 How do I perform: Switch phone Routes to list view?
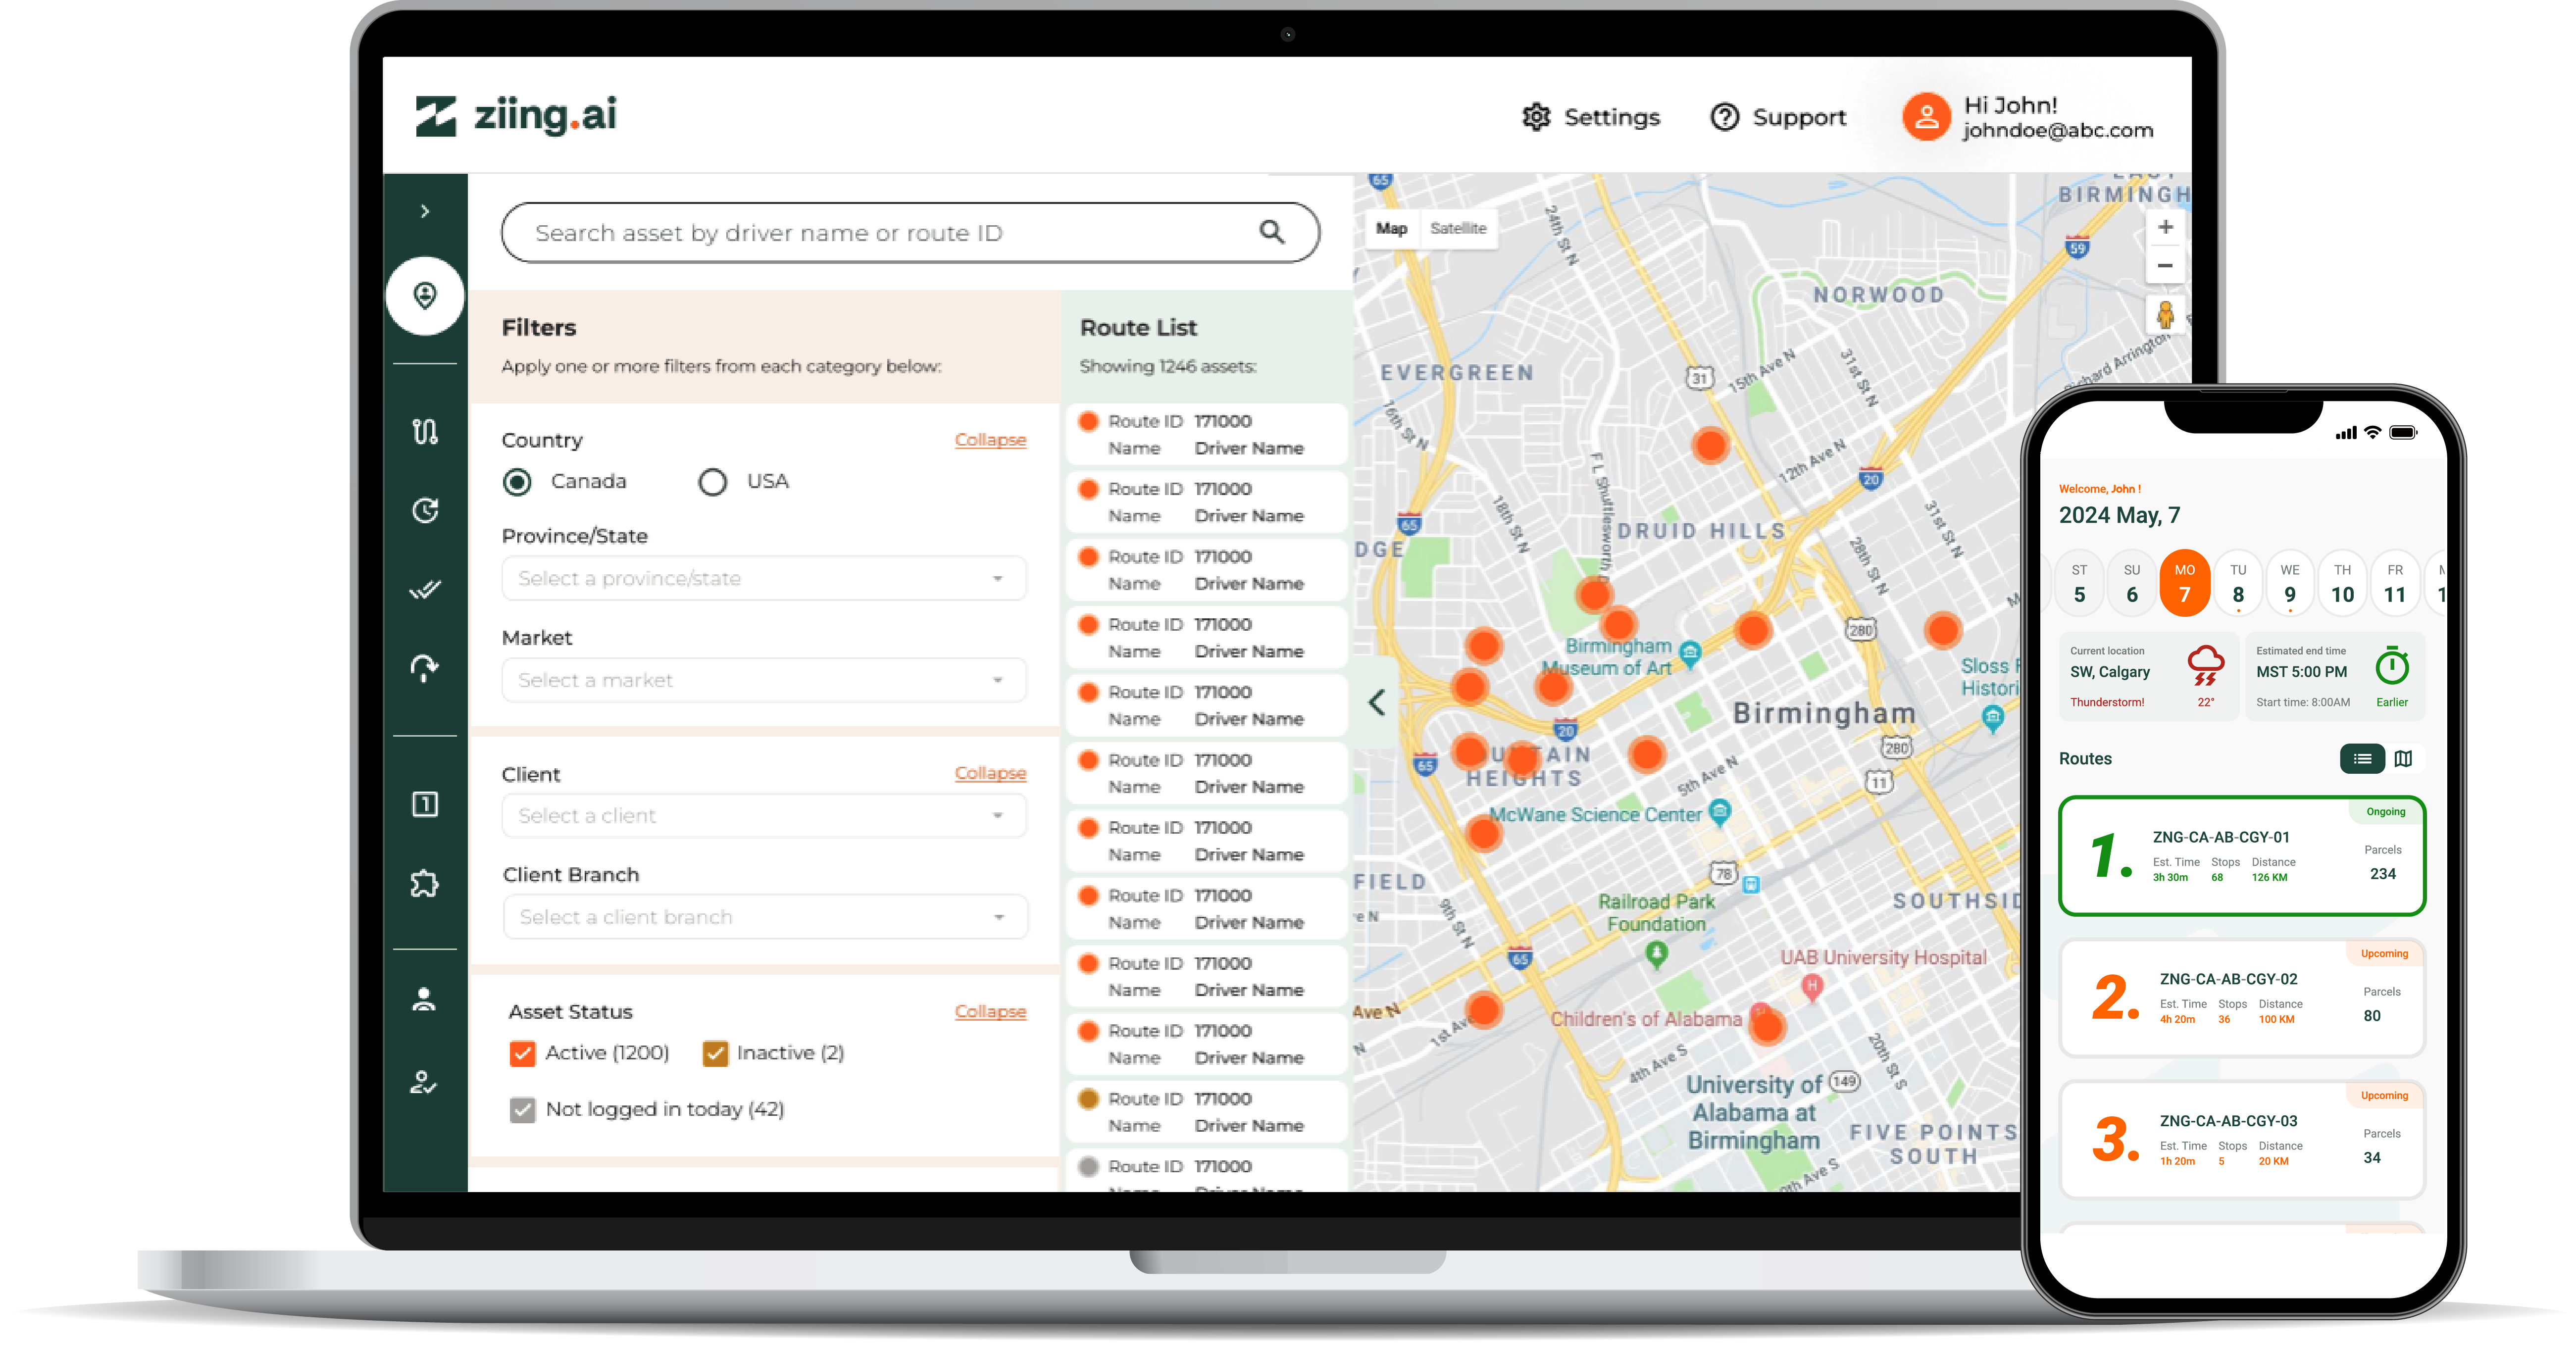[x=2362, y=759]
